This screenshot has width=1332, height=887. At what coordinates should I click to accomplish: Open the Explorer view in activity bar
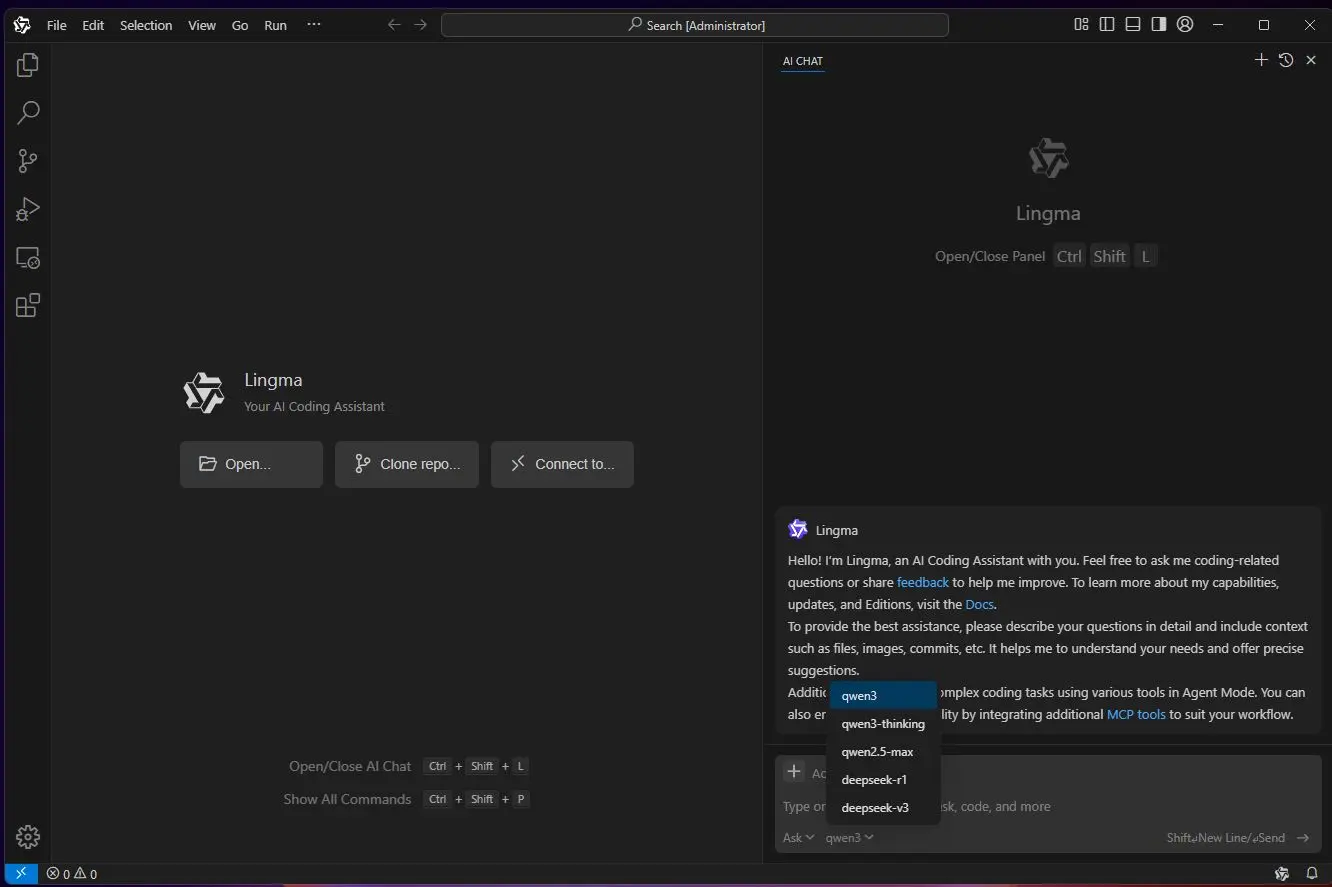click(28, 65)
